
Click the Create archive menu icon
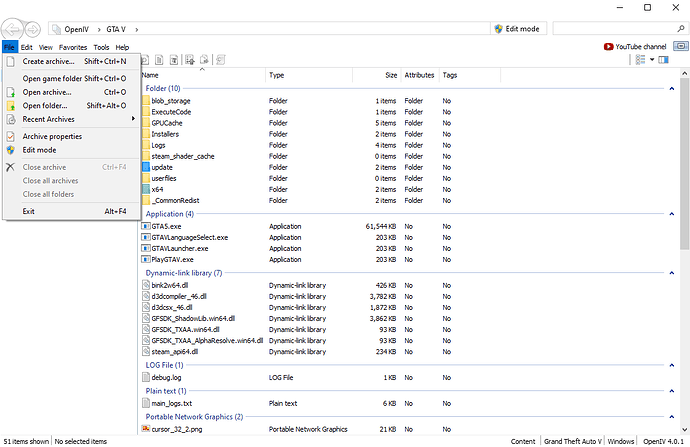click(x=11, y=62)
